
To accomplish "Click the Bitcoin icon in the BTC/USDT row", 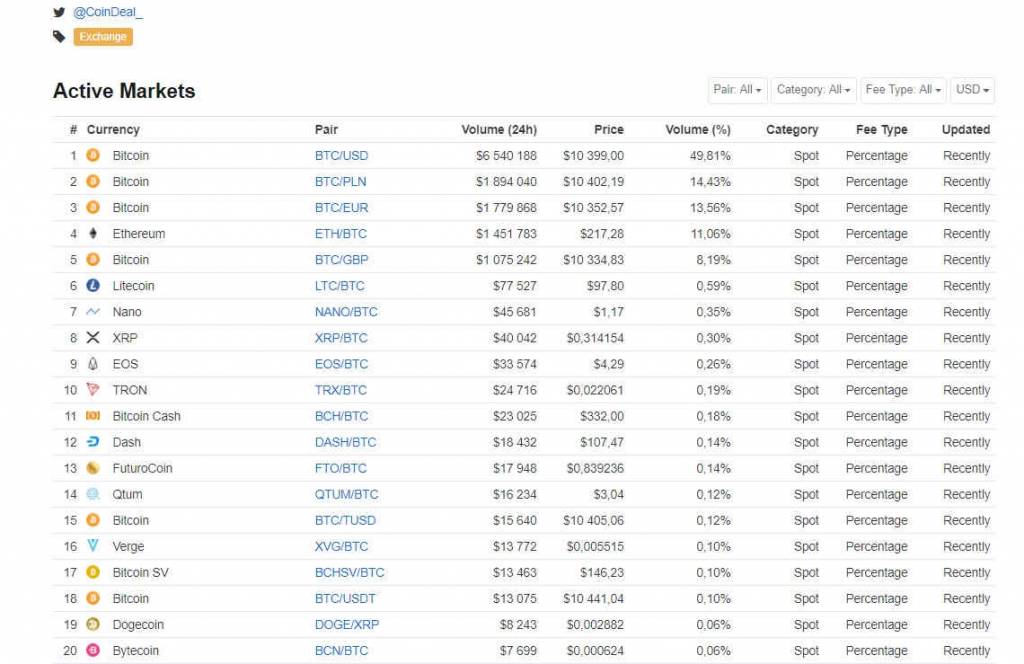I will pos(93,599).
